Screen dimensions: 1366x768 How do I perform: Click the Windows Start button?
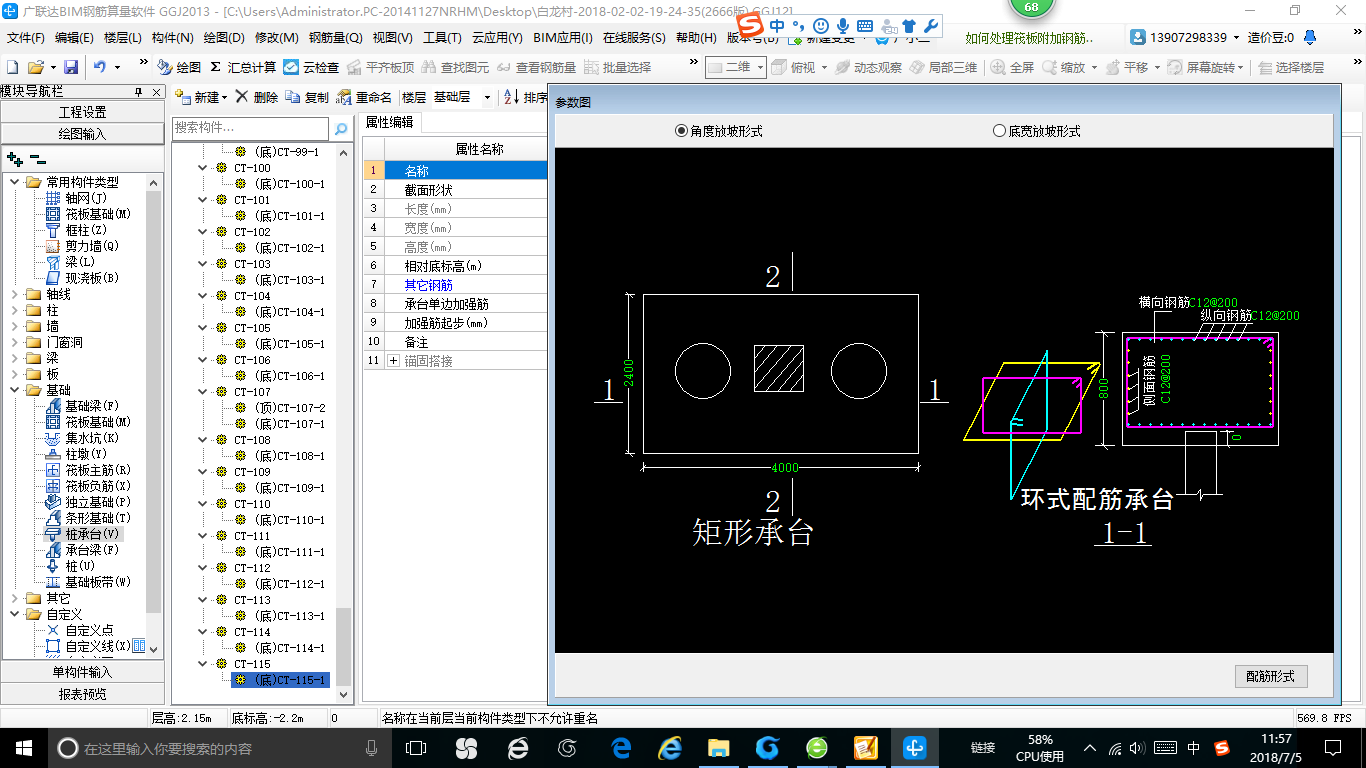tap(23, 747)
